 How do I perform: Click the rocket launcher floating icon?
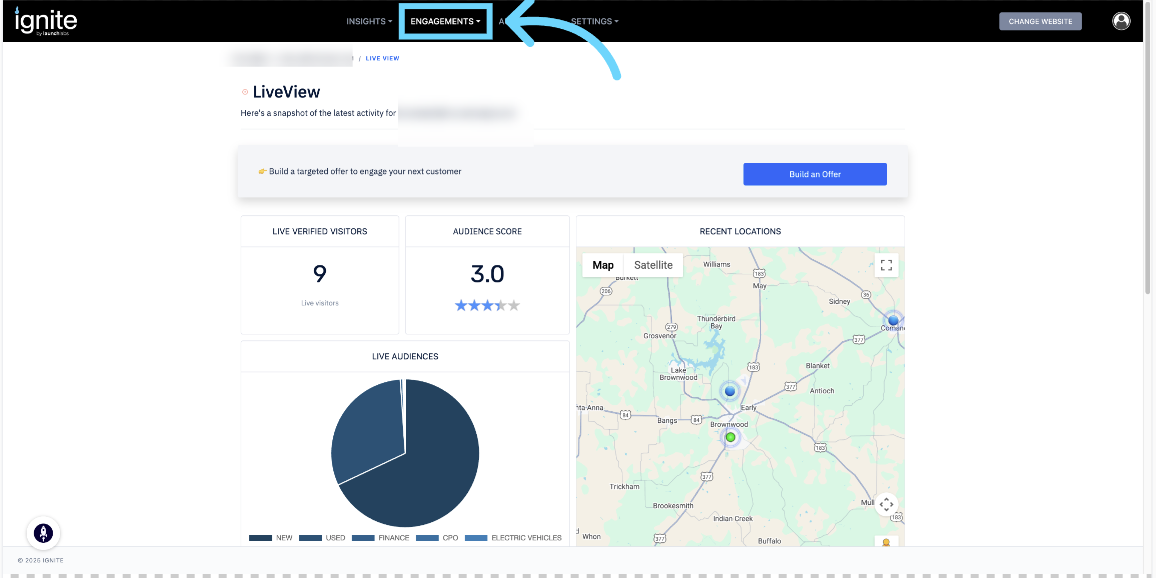[43, 533]
